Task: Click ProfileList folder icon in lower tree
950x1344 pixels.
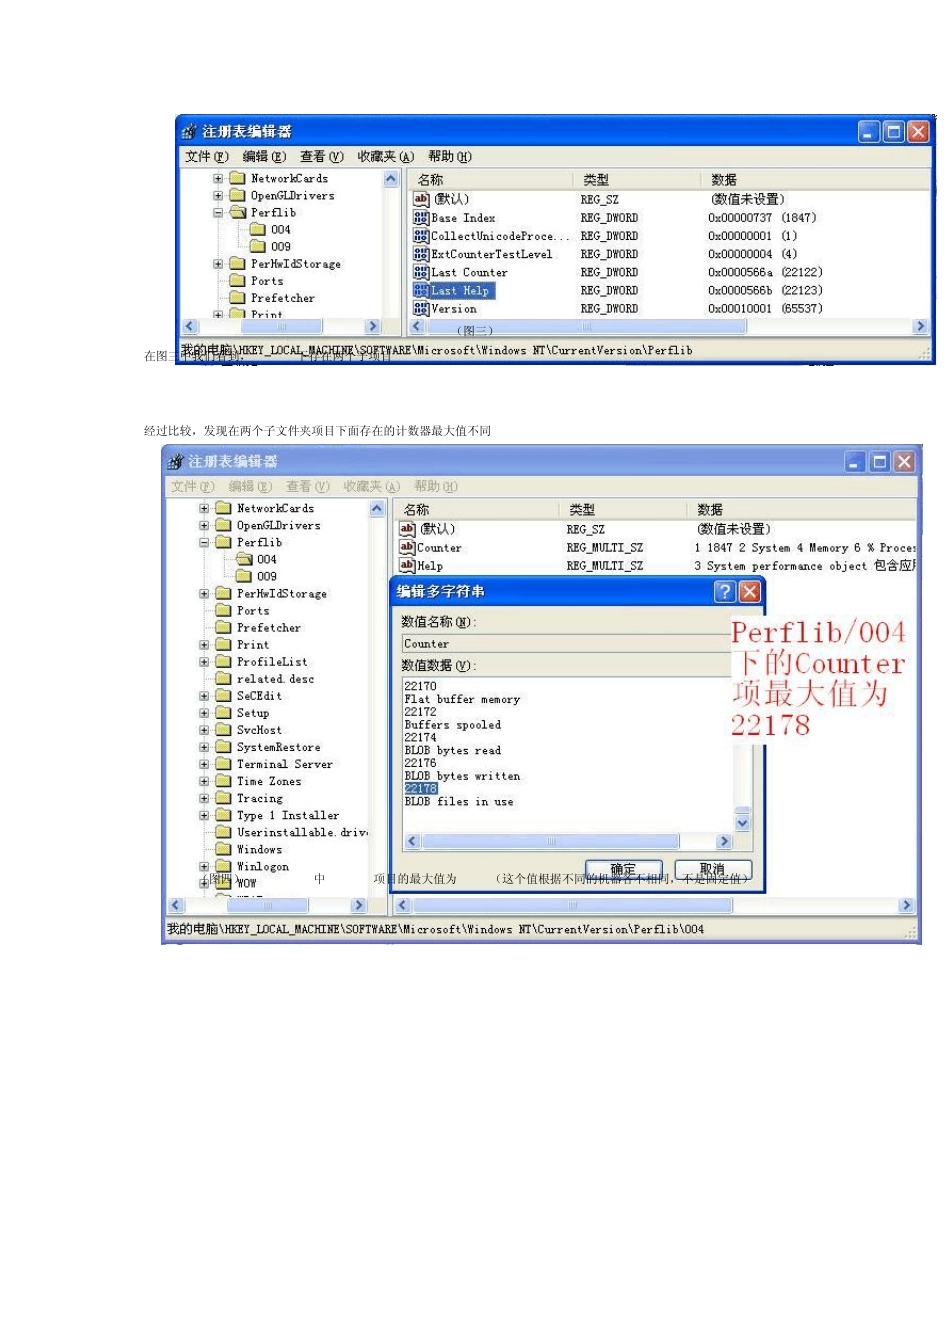Action: 223,662
